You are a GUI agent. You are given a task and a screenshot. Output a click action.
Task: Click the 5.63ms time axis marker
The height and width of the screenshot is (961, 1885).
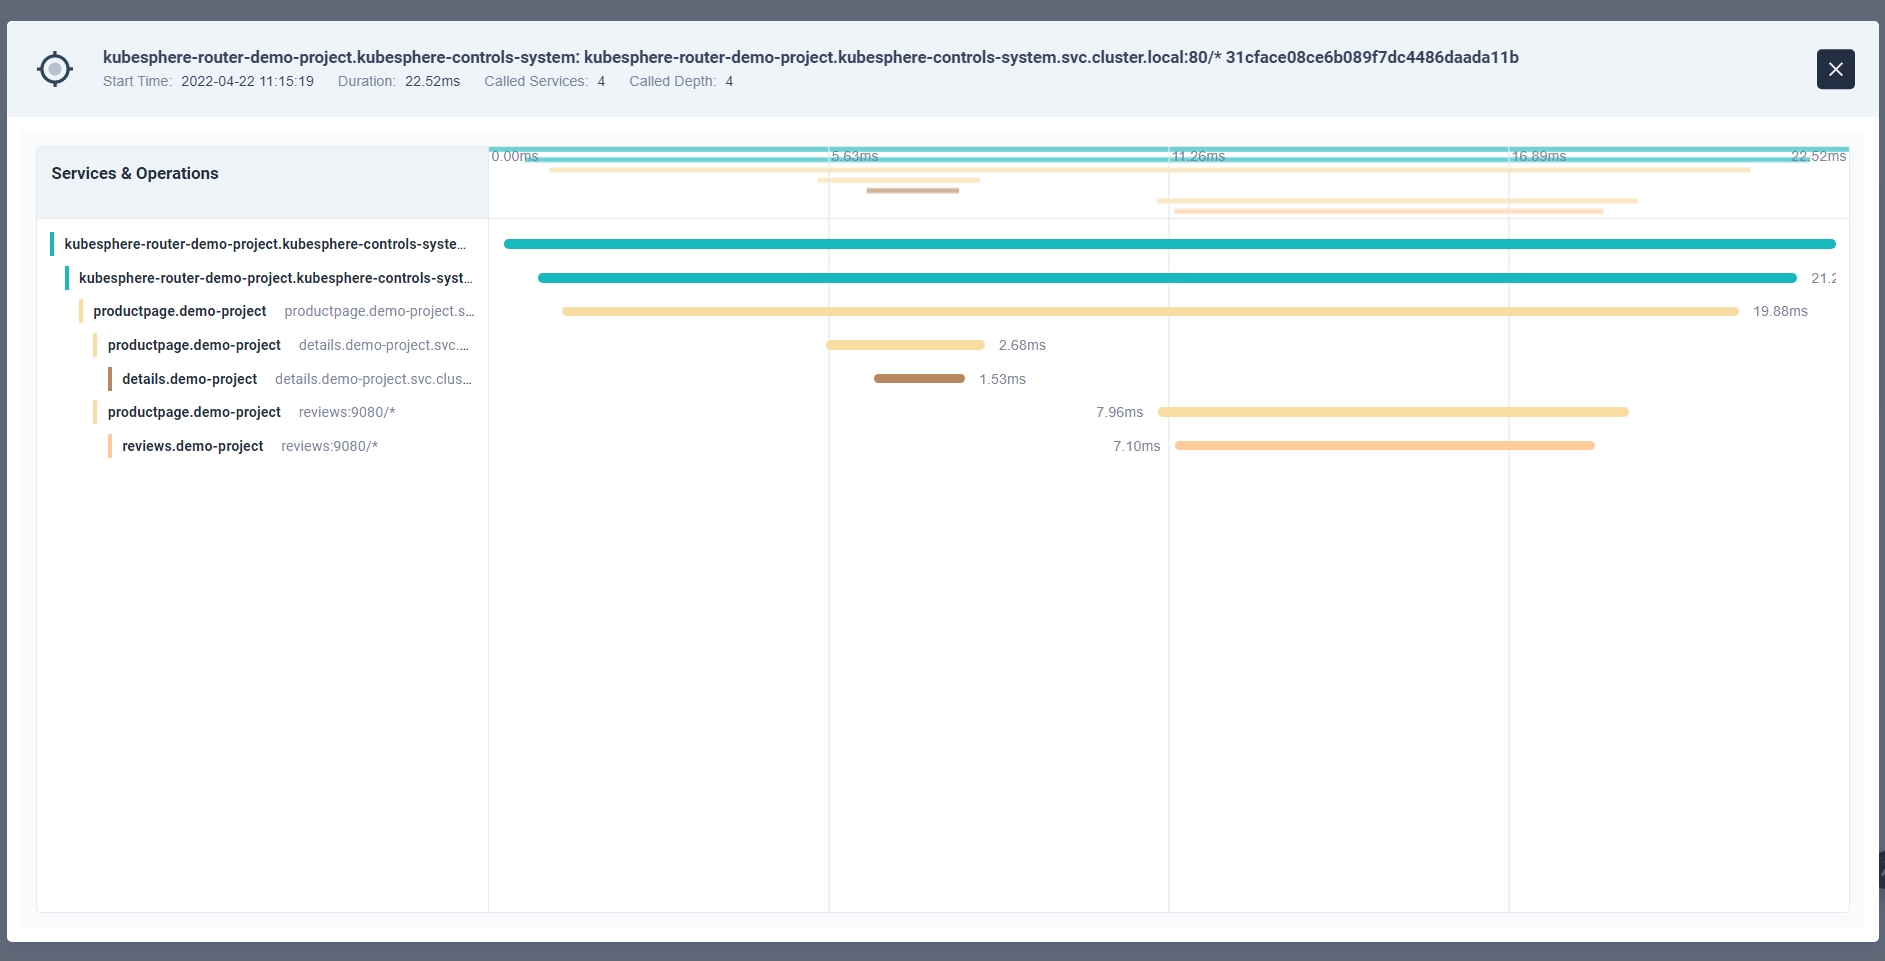[855, 156]
